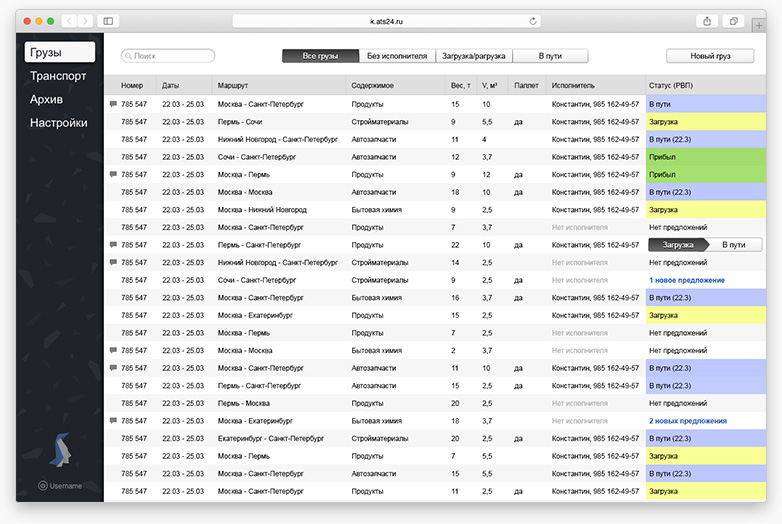Select the Пермь - Сочи route cell
782x524 pixels.
click(240, 122)
